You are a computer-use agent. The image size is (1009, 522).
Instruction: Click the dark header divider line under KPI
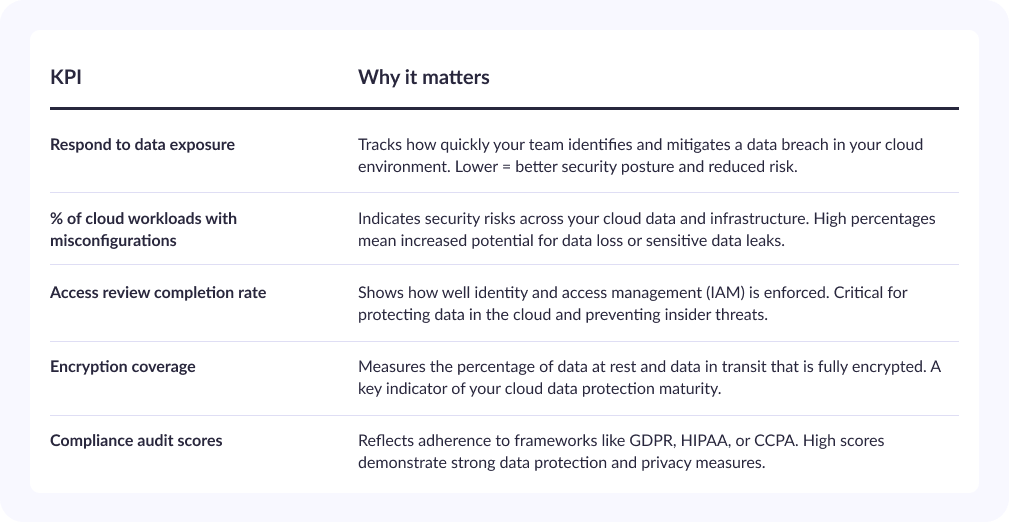click(504, 108)
